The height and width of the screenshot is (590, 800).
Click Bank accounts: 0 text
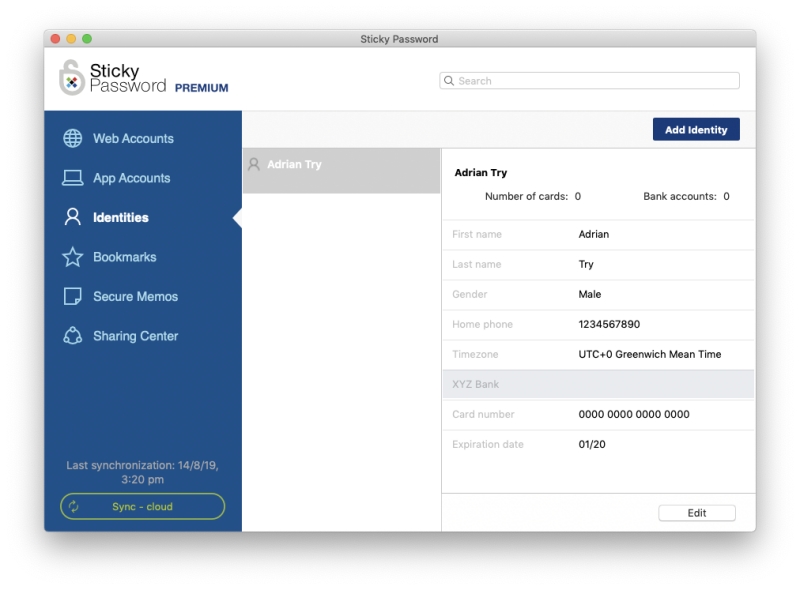coord(686,196)
